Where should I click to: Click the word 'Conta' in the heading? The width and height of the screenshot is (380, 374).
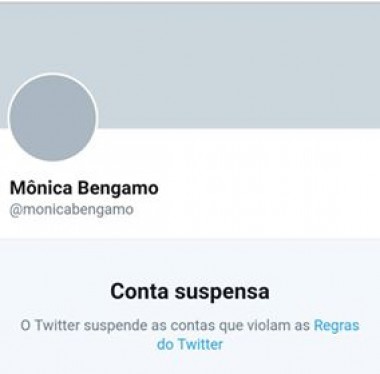140,291
